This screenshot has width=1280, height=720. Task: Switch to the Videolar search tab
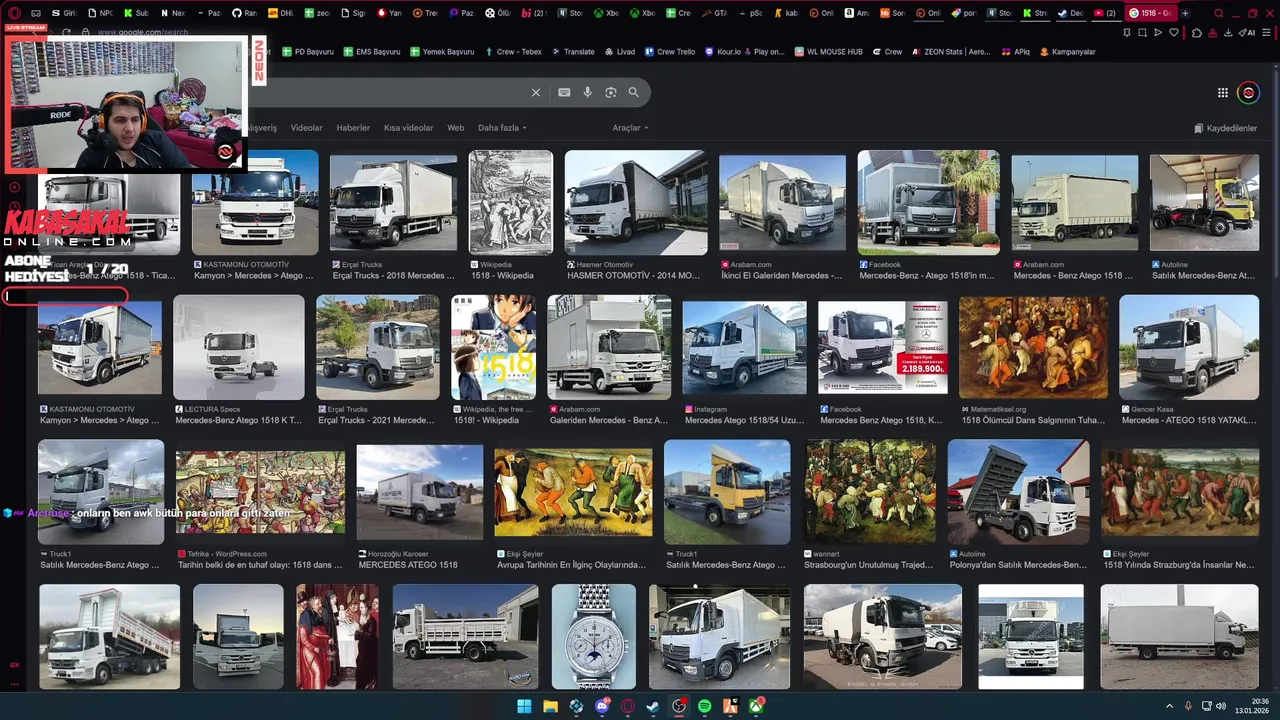pos(307,128)
